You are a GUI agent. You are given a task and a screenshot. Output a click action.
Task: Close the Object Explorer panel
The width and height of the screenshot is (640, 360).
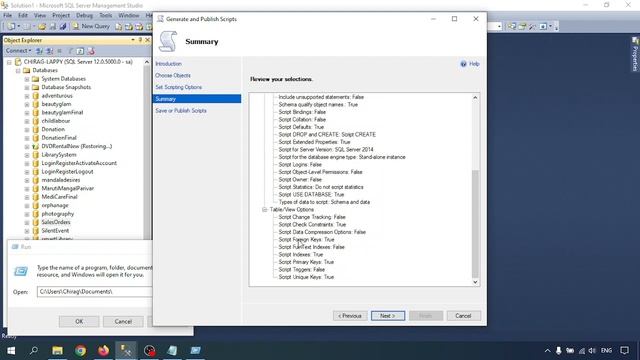147,40
